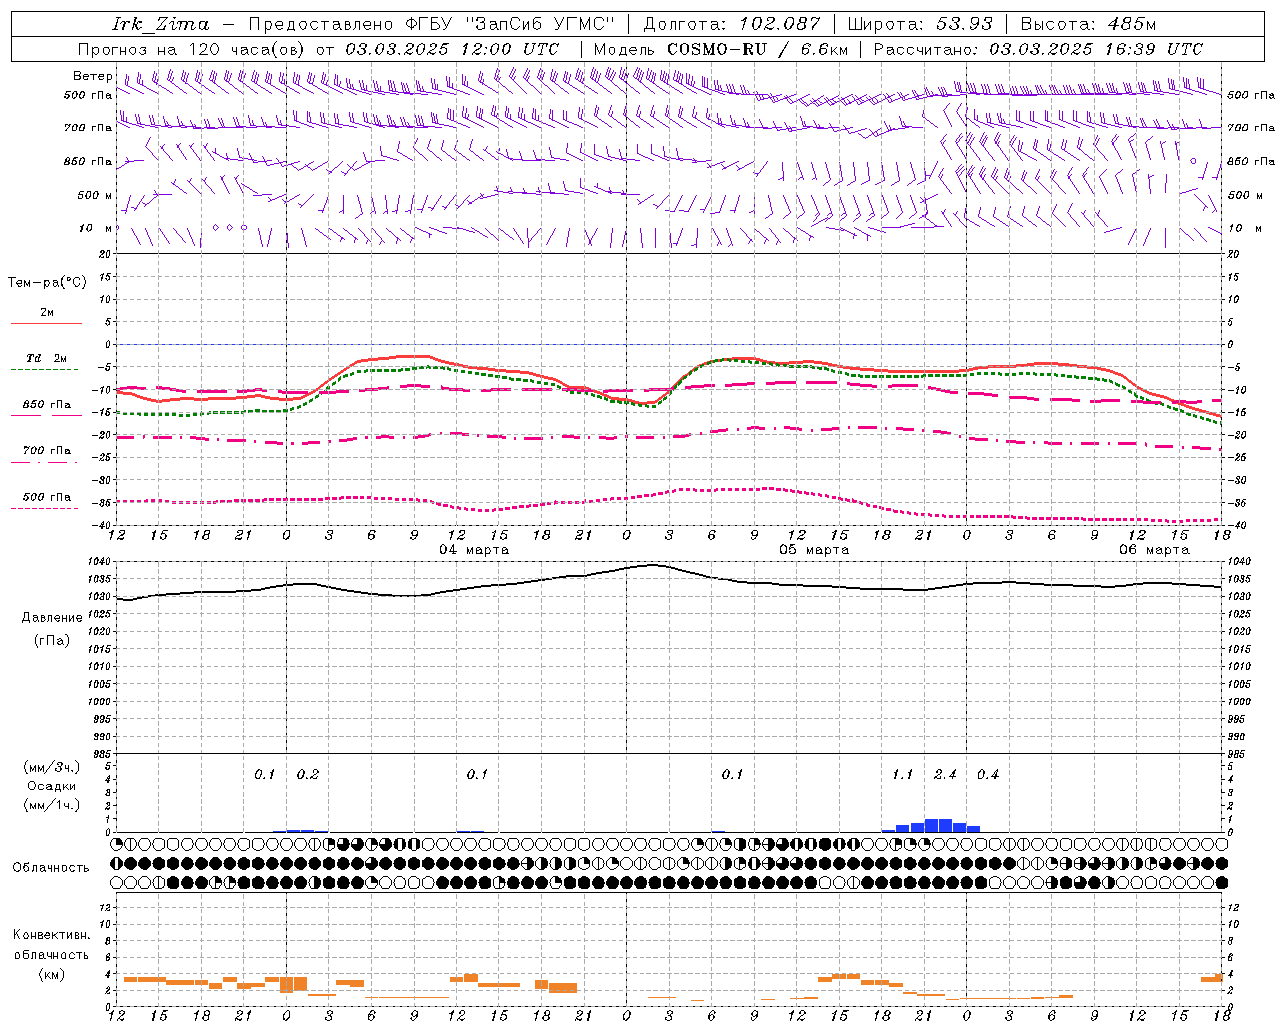Select the (мм/1ч.) hourly precipitation label
The image size is (1280, 1024).
[52, 805]
